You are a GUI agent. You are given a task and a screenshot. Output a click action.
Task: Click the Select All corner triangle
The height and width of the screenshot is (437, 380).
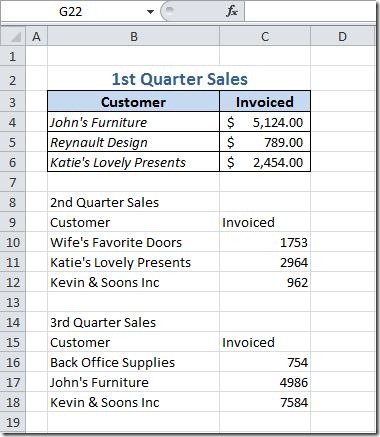(13, 37)
